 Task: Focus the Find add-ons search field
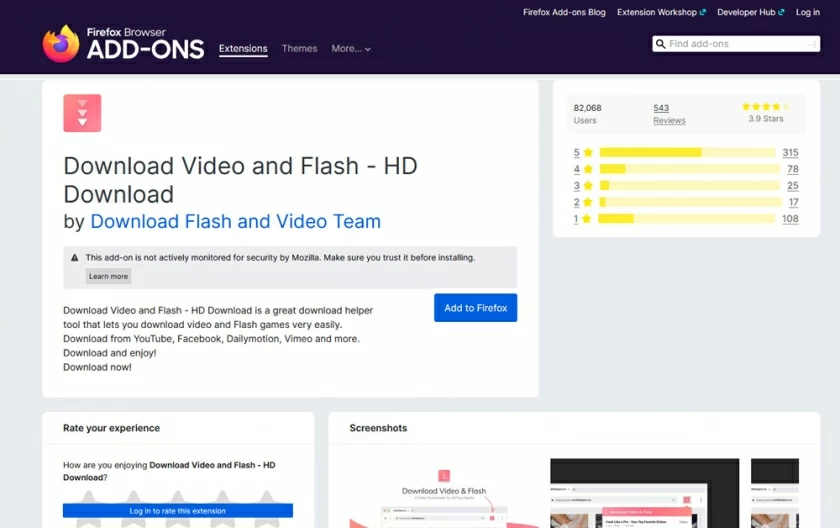(737, 44)
